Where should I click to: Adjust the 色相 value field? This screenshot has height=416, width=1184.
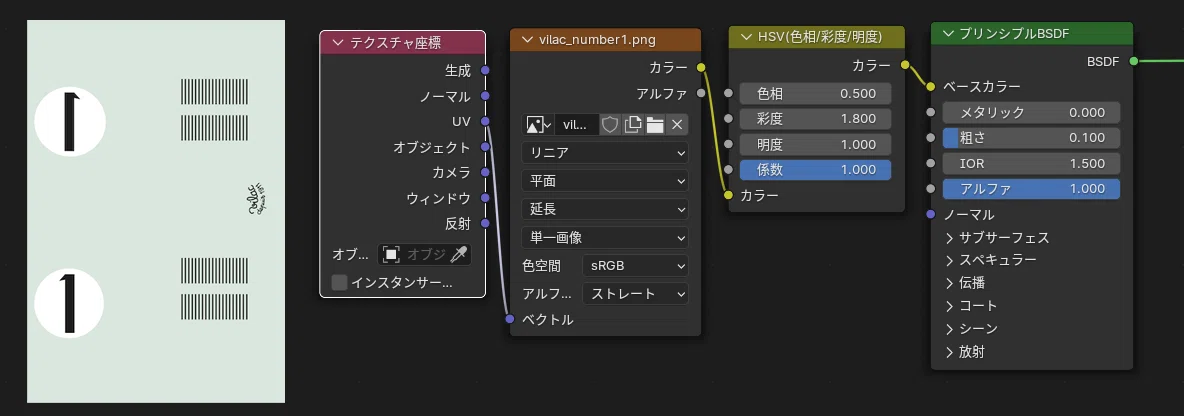pos(816,94)
